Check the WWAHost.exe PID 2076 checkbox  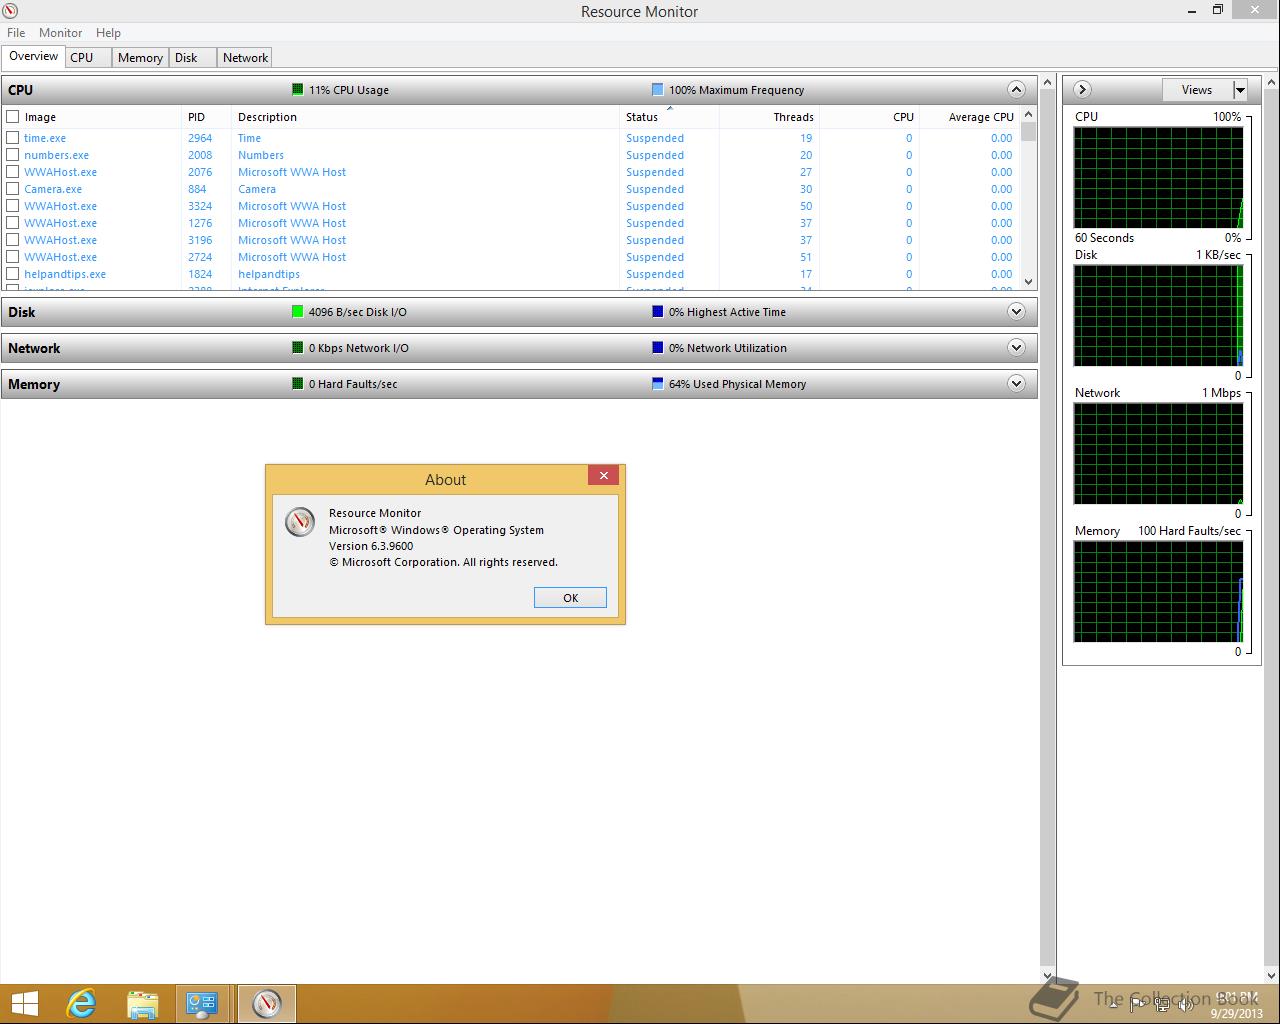pyautogui.click(x=13, y=172)
